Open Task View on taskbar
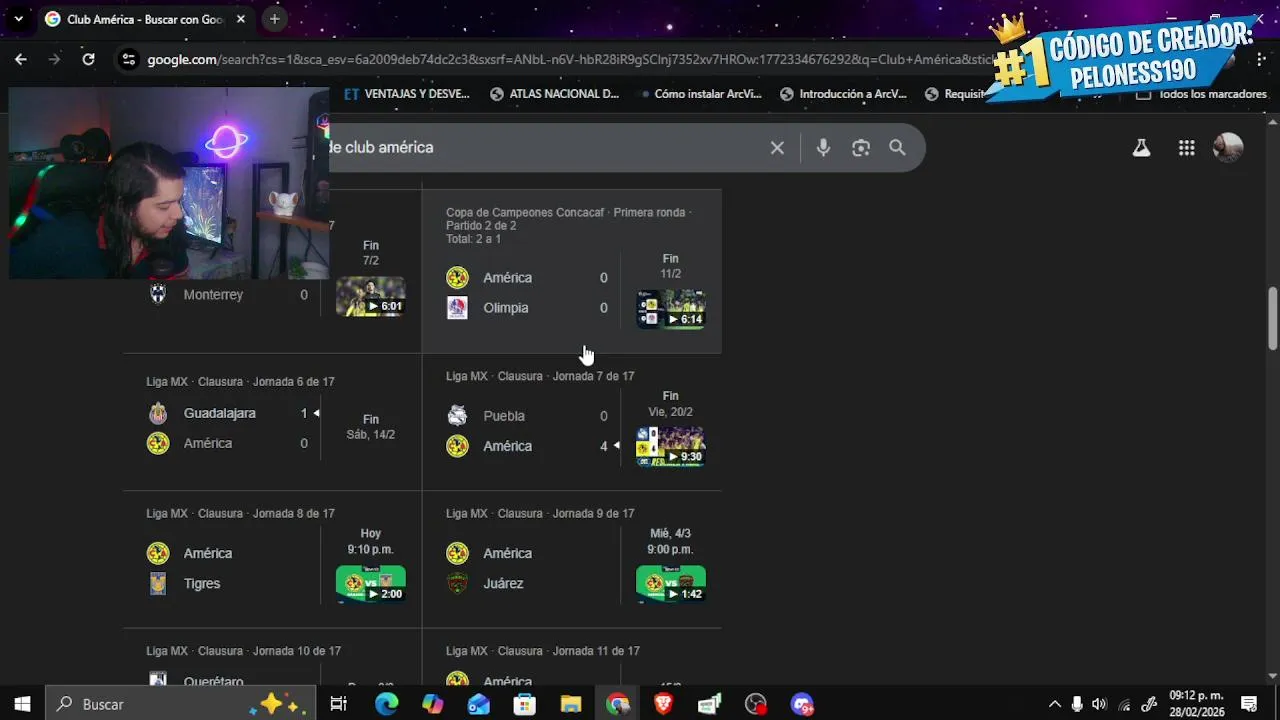 (x=339, y=704)
